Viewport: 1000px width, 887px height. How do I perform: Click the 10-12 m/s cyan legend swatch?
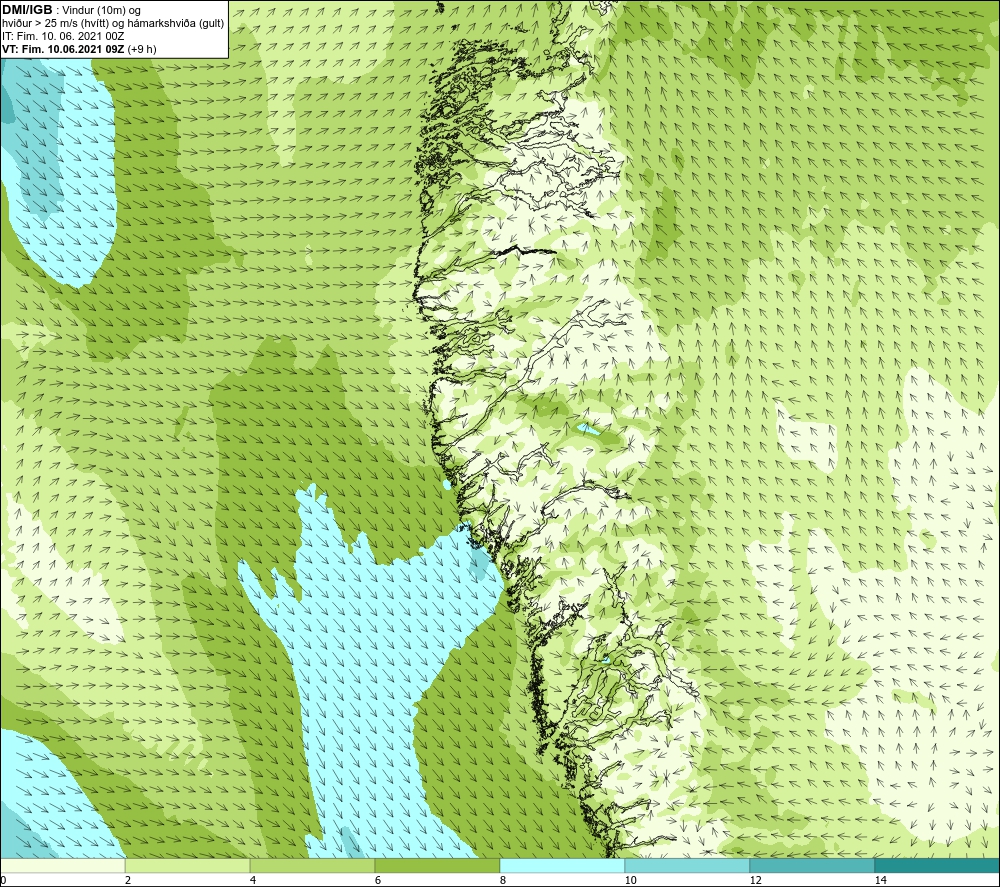pyautogui.click(x=687, y=866)
